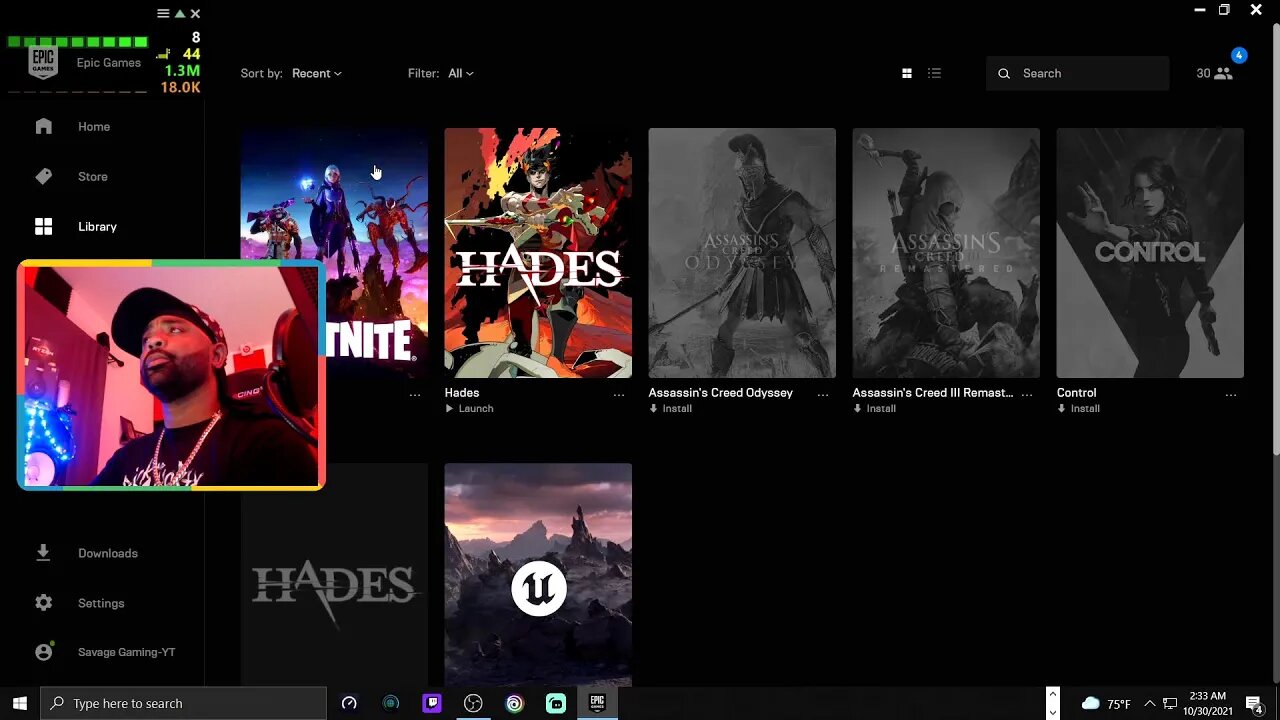Open the Windows notification center
This screenshot has width=1280, height=720.
click(1255, 704)
